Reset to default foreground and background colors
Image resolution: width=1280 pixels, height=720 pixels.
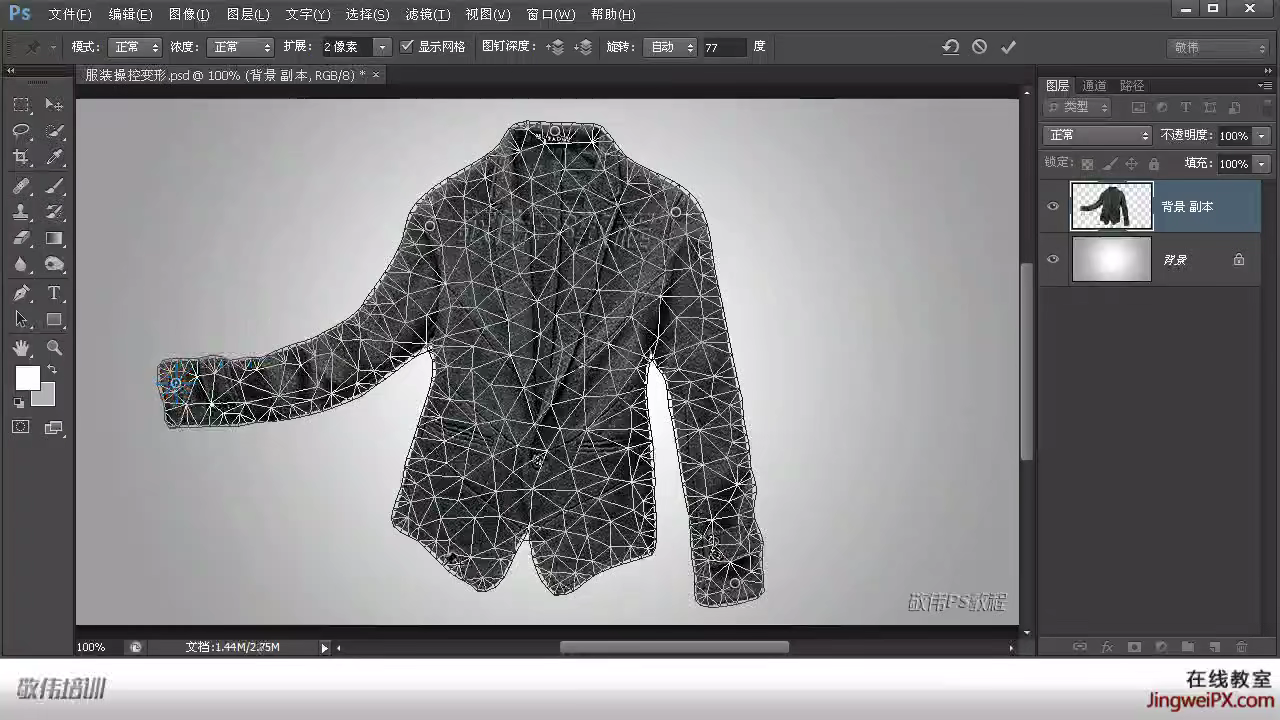point(18,402)
